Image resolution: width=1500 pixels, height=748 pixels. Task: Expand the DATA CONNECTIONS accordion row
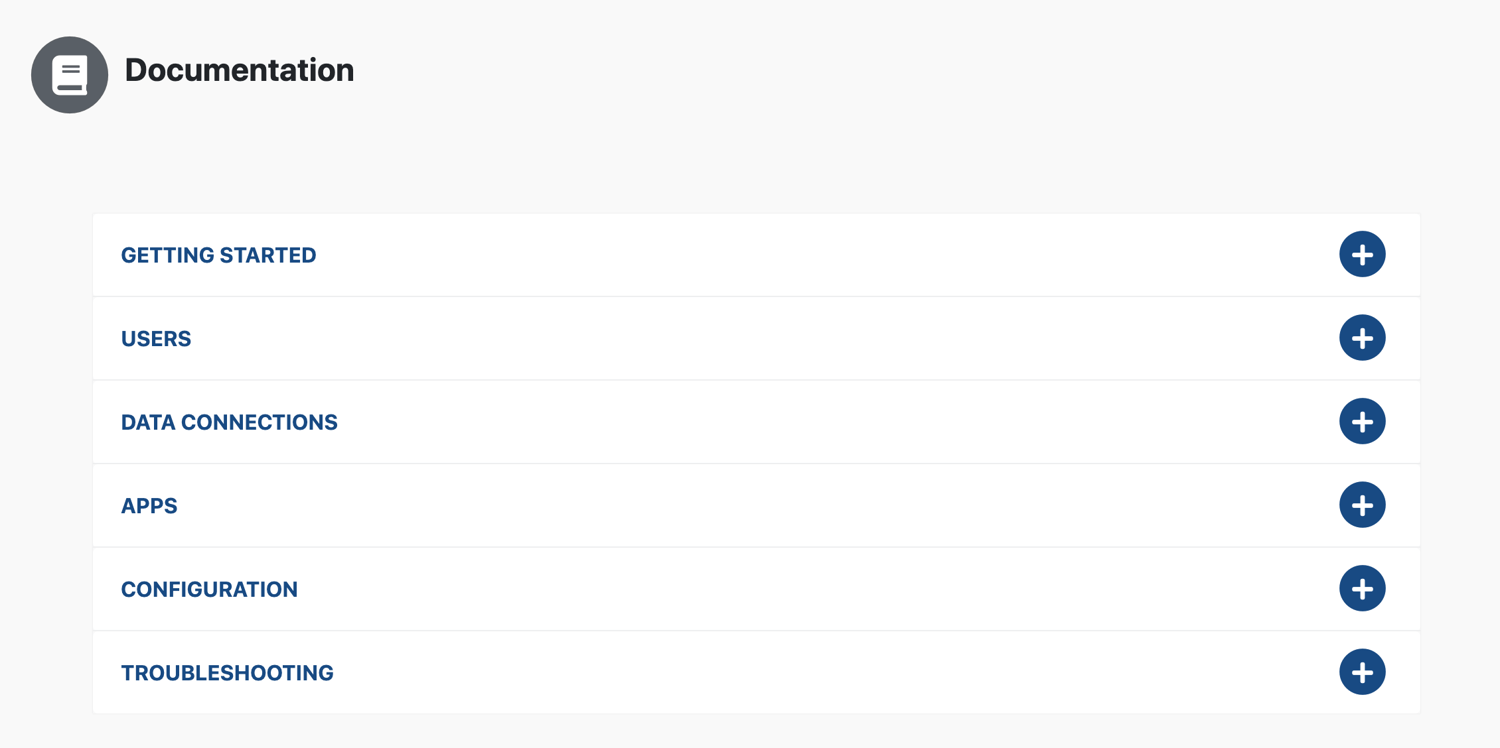[756, 422]
